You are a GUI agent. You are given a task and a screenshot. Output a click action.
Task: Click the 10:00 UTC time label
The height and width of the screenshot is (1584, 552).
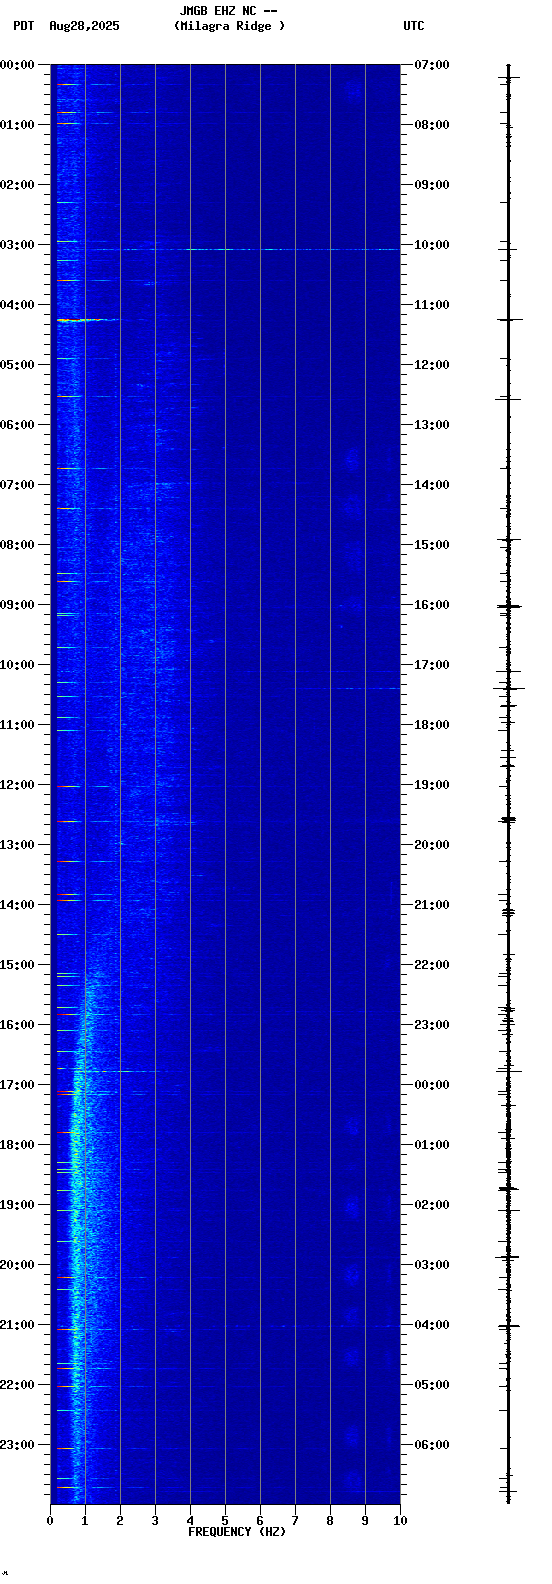click(432, 245)
